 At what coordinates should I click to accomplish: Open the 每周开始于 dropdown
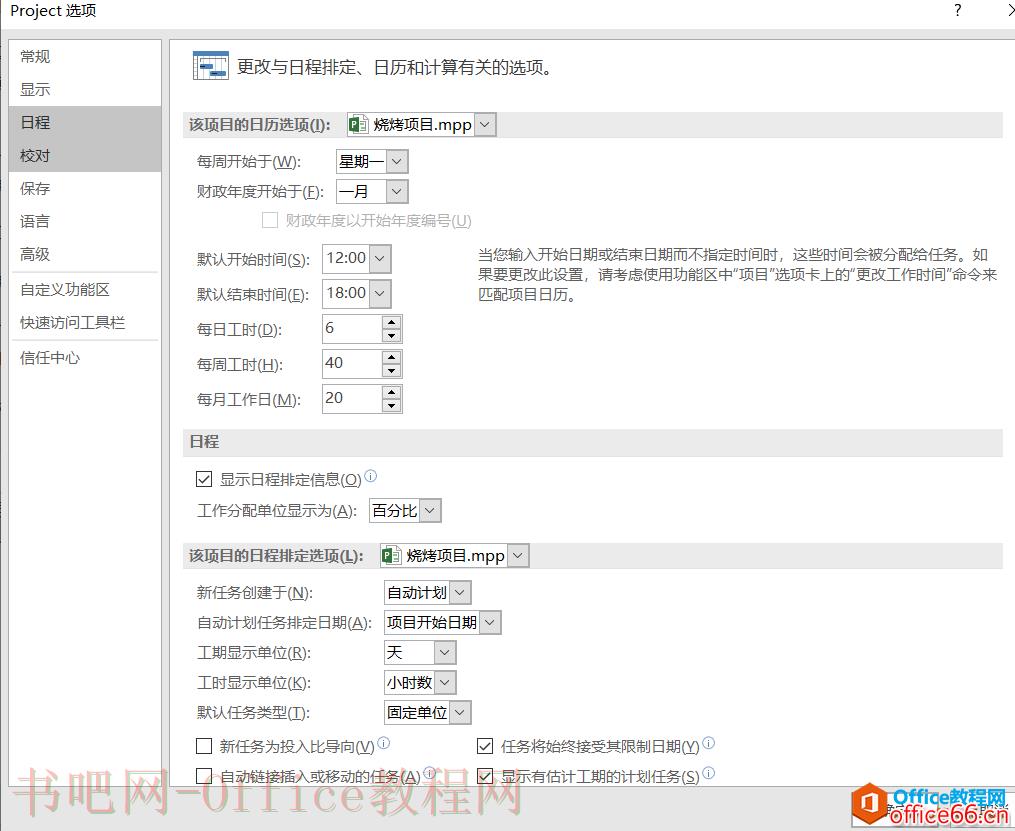397,161
